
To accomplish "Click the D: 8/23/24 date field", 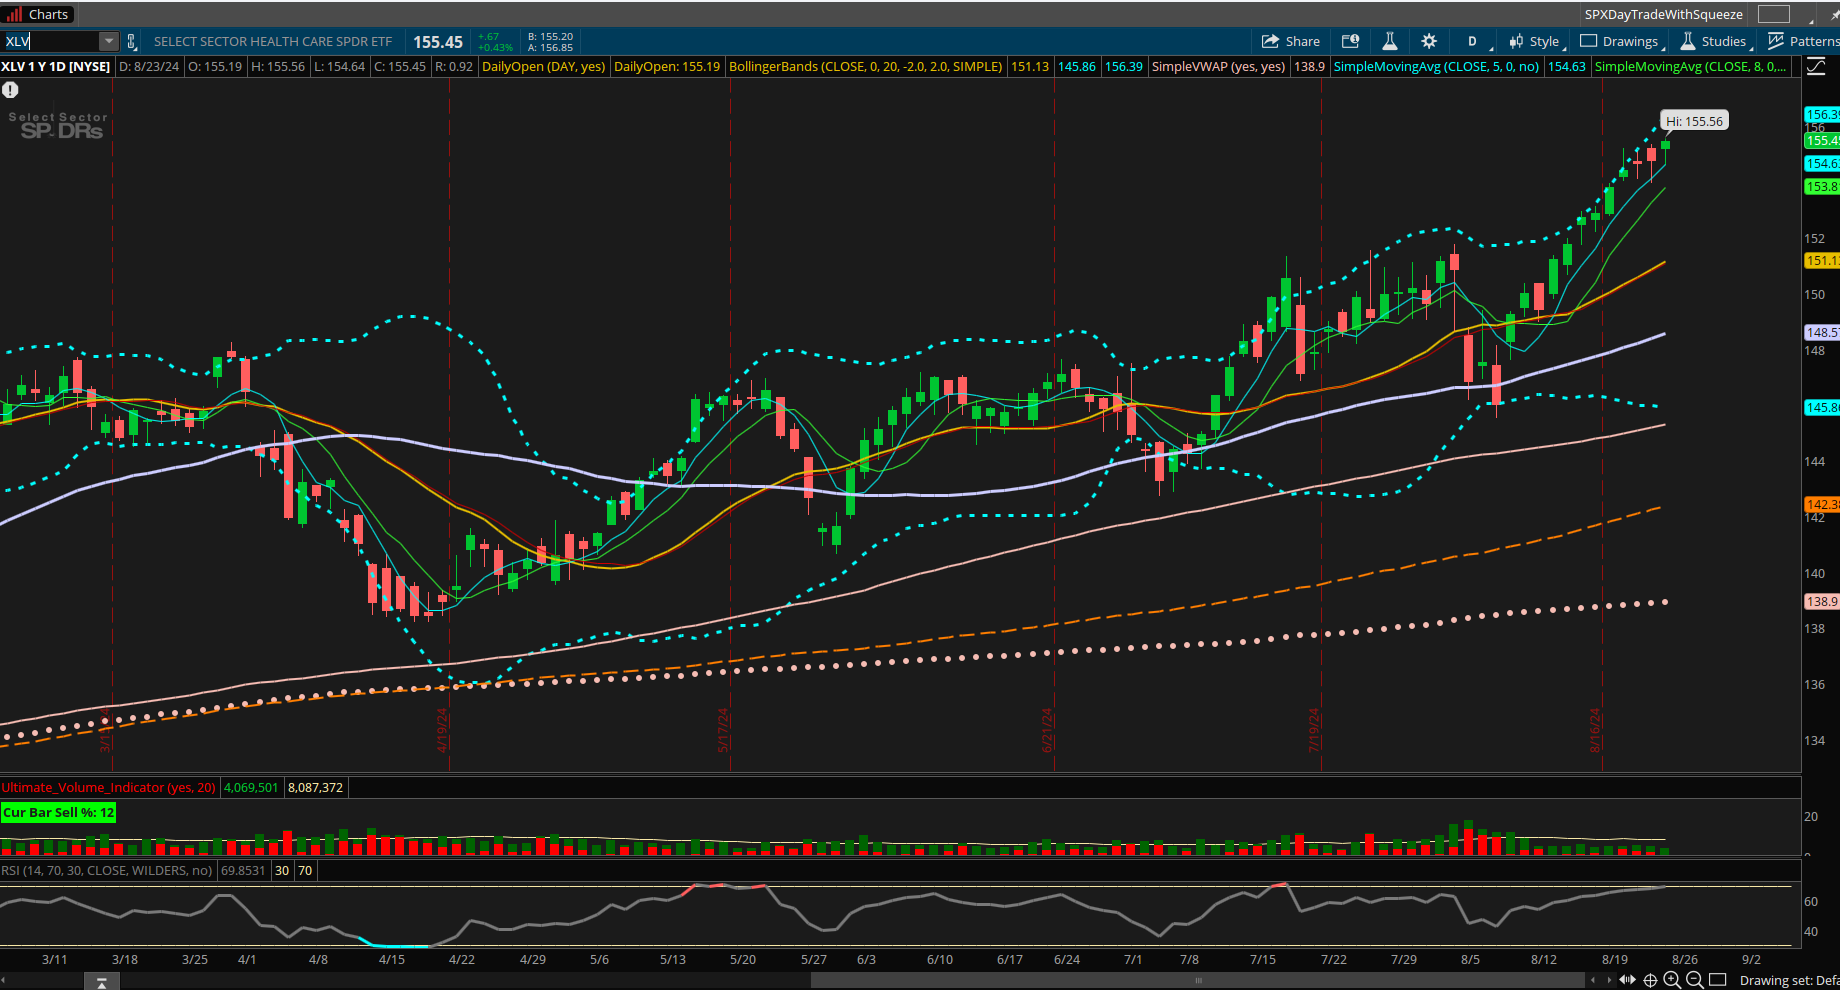I will (149, 67).
